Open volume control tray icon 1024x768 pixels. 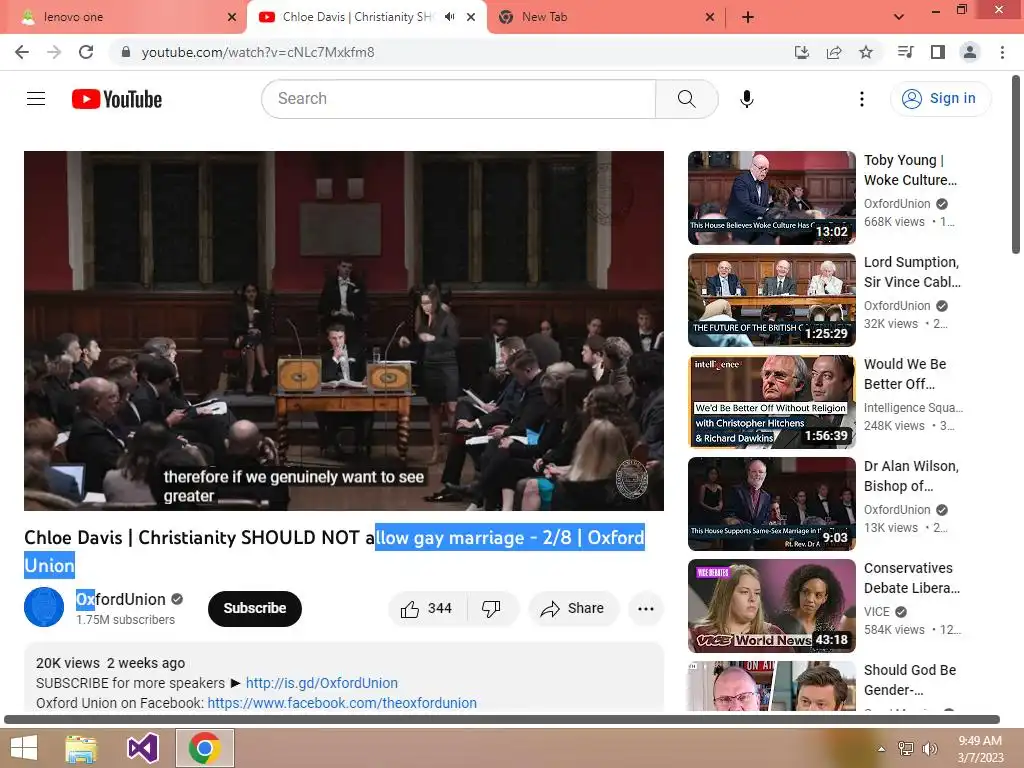(x=930, y=748)
